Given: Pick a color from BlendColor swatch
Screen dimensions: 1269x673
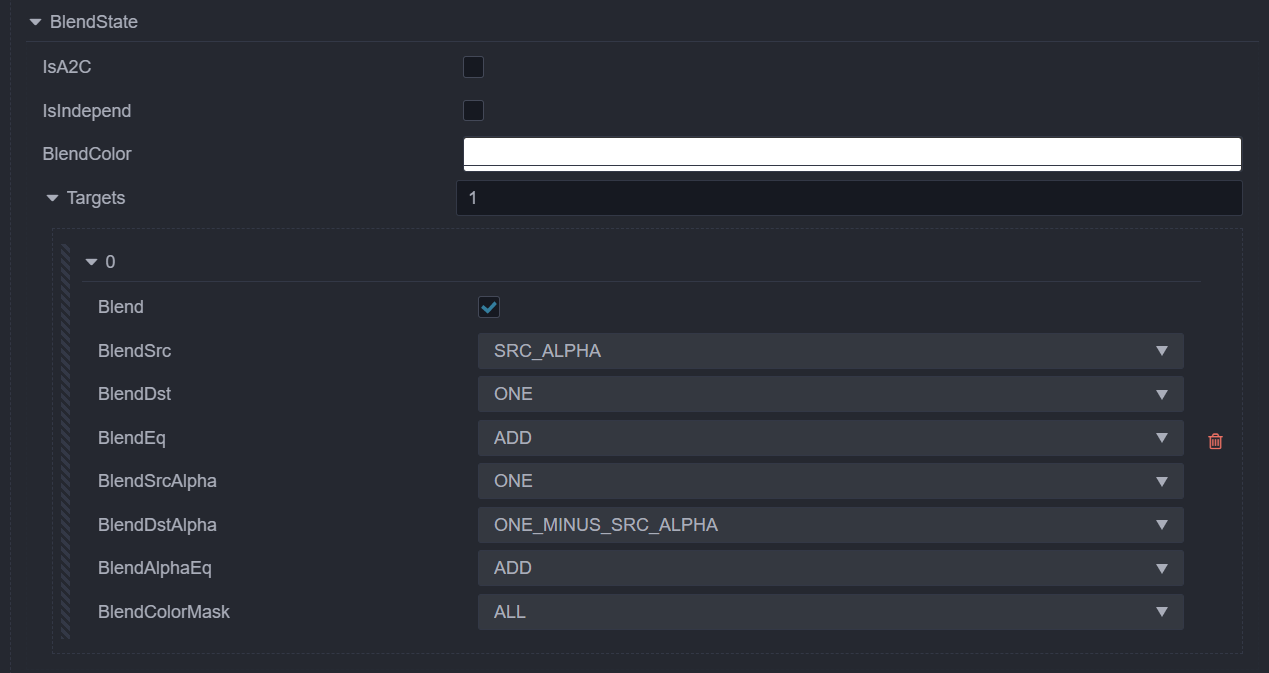Looking at the screenshot, I should click(x=852, y=154).
